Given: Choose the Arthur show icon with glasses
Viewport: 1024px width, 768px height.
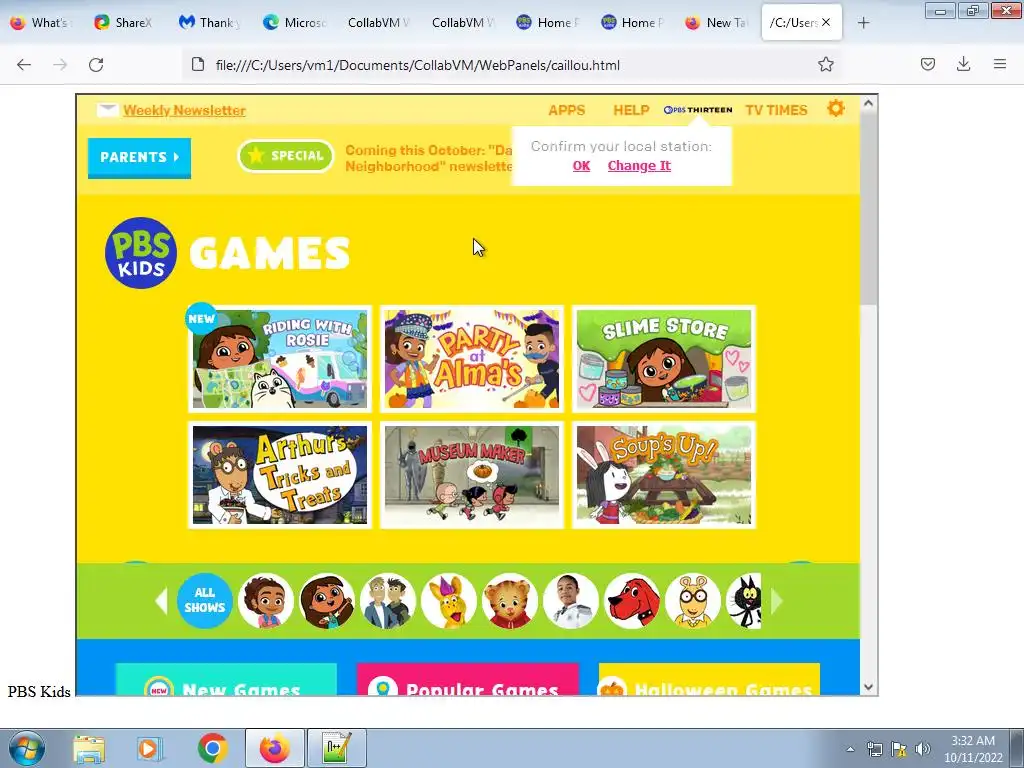Looking at the screenshot, I should (x=693, y=601).
